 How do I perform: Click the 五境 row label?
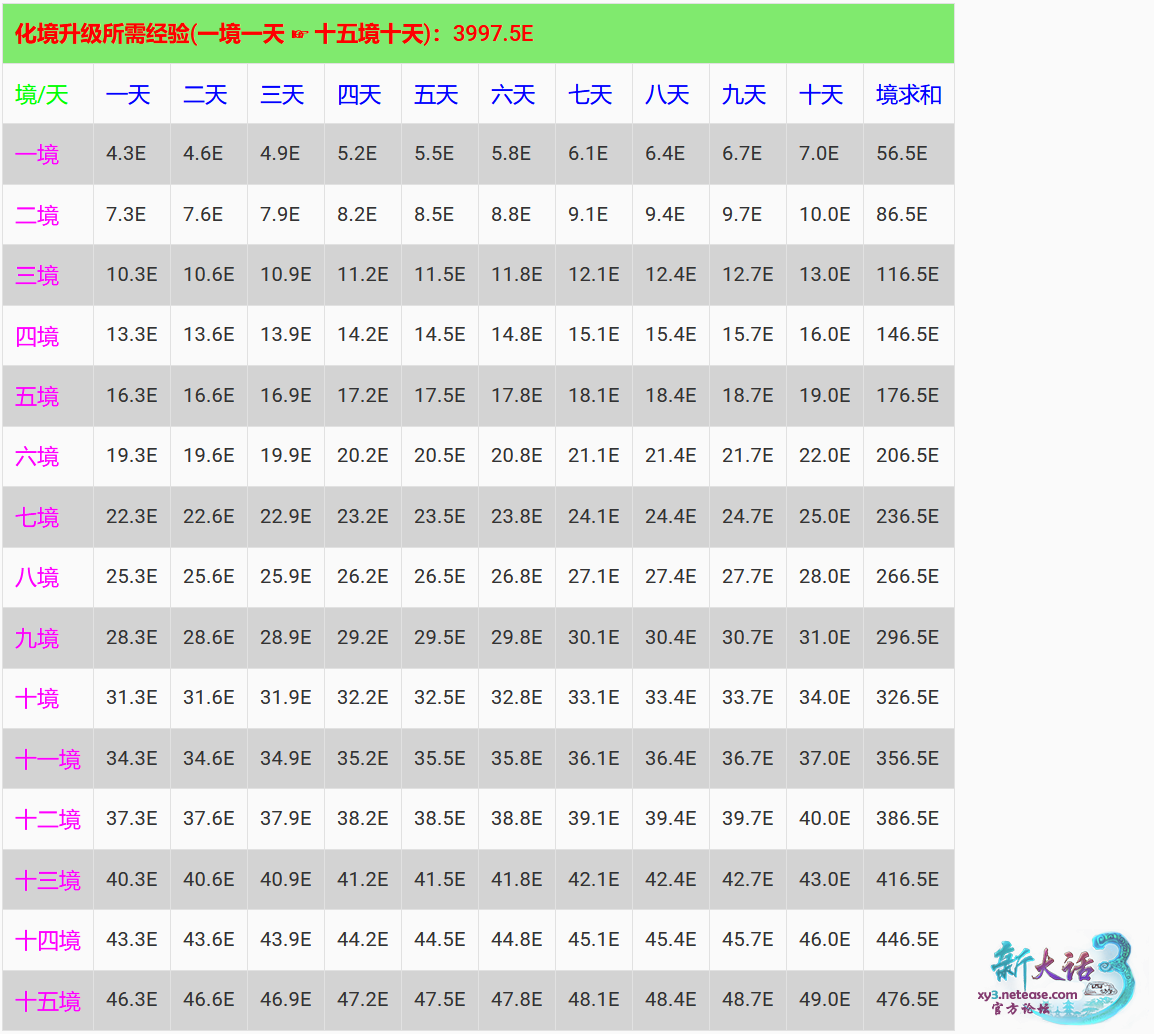(x=48, y=396)
